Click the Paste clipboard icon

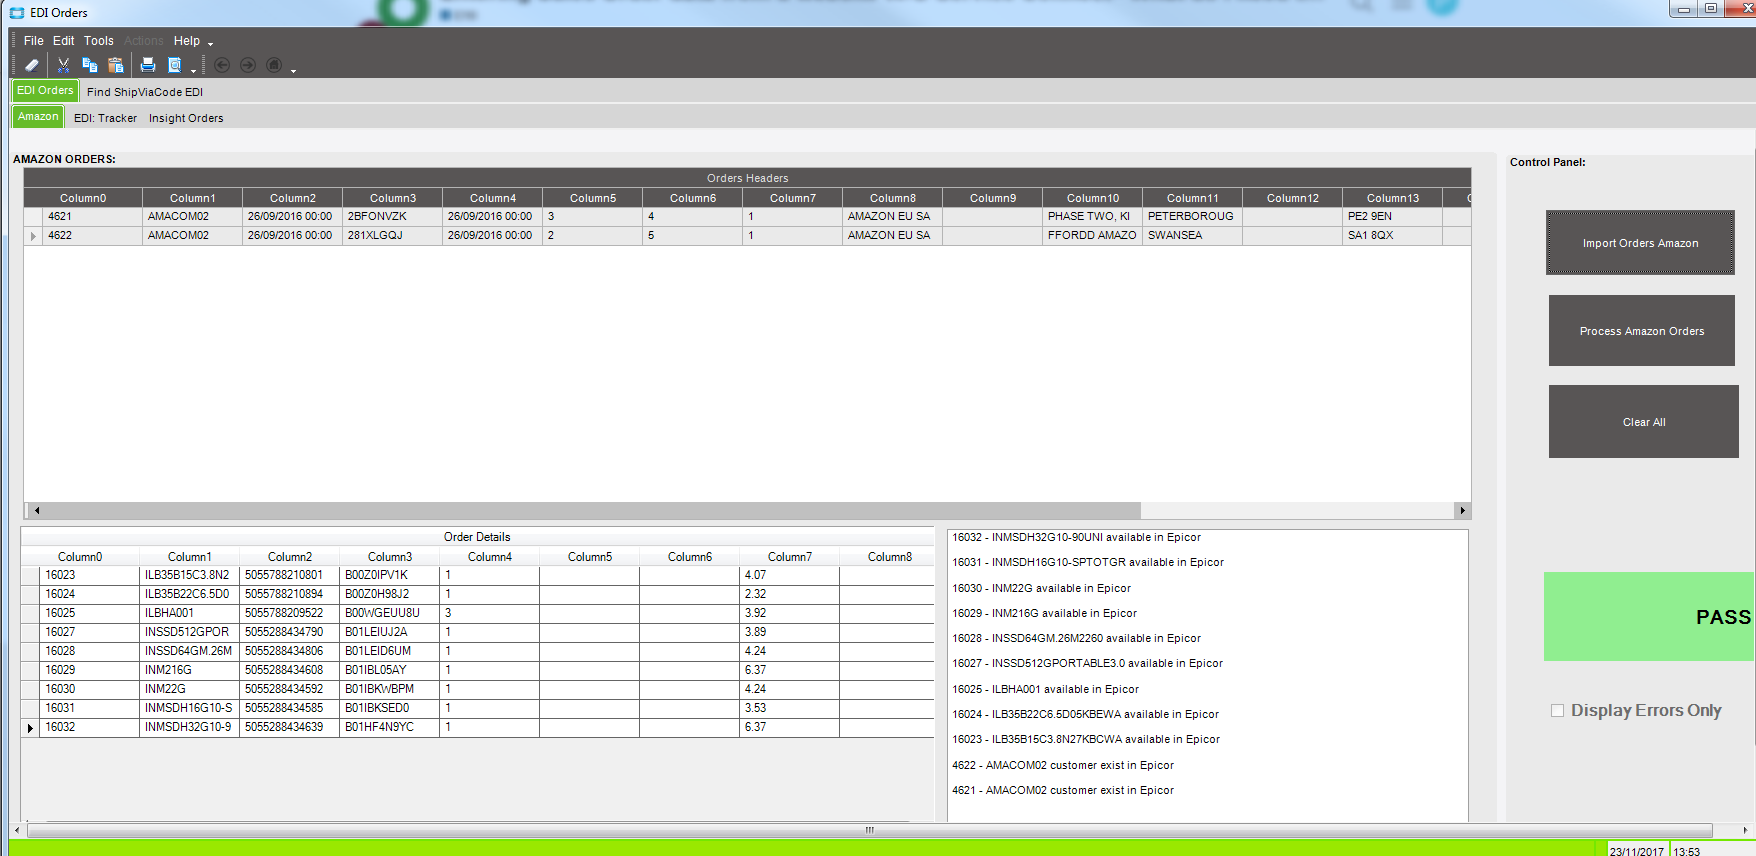click(115, 65)
